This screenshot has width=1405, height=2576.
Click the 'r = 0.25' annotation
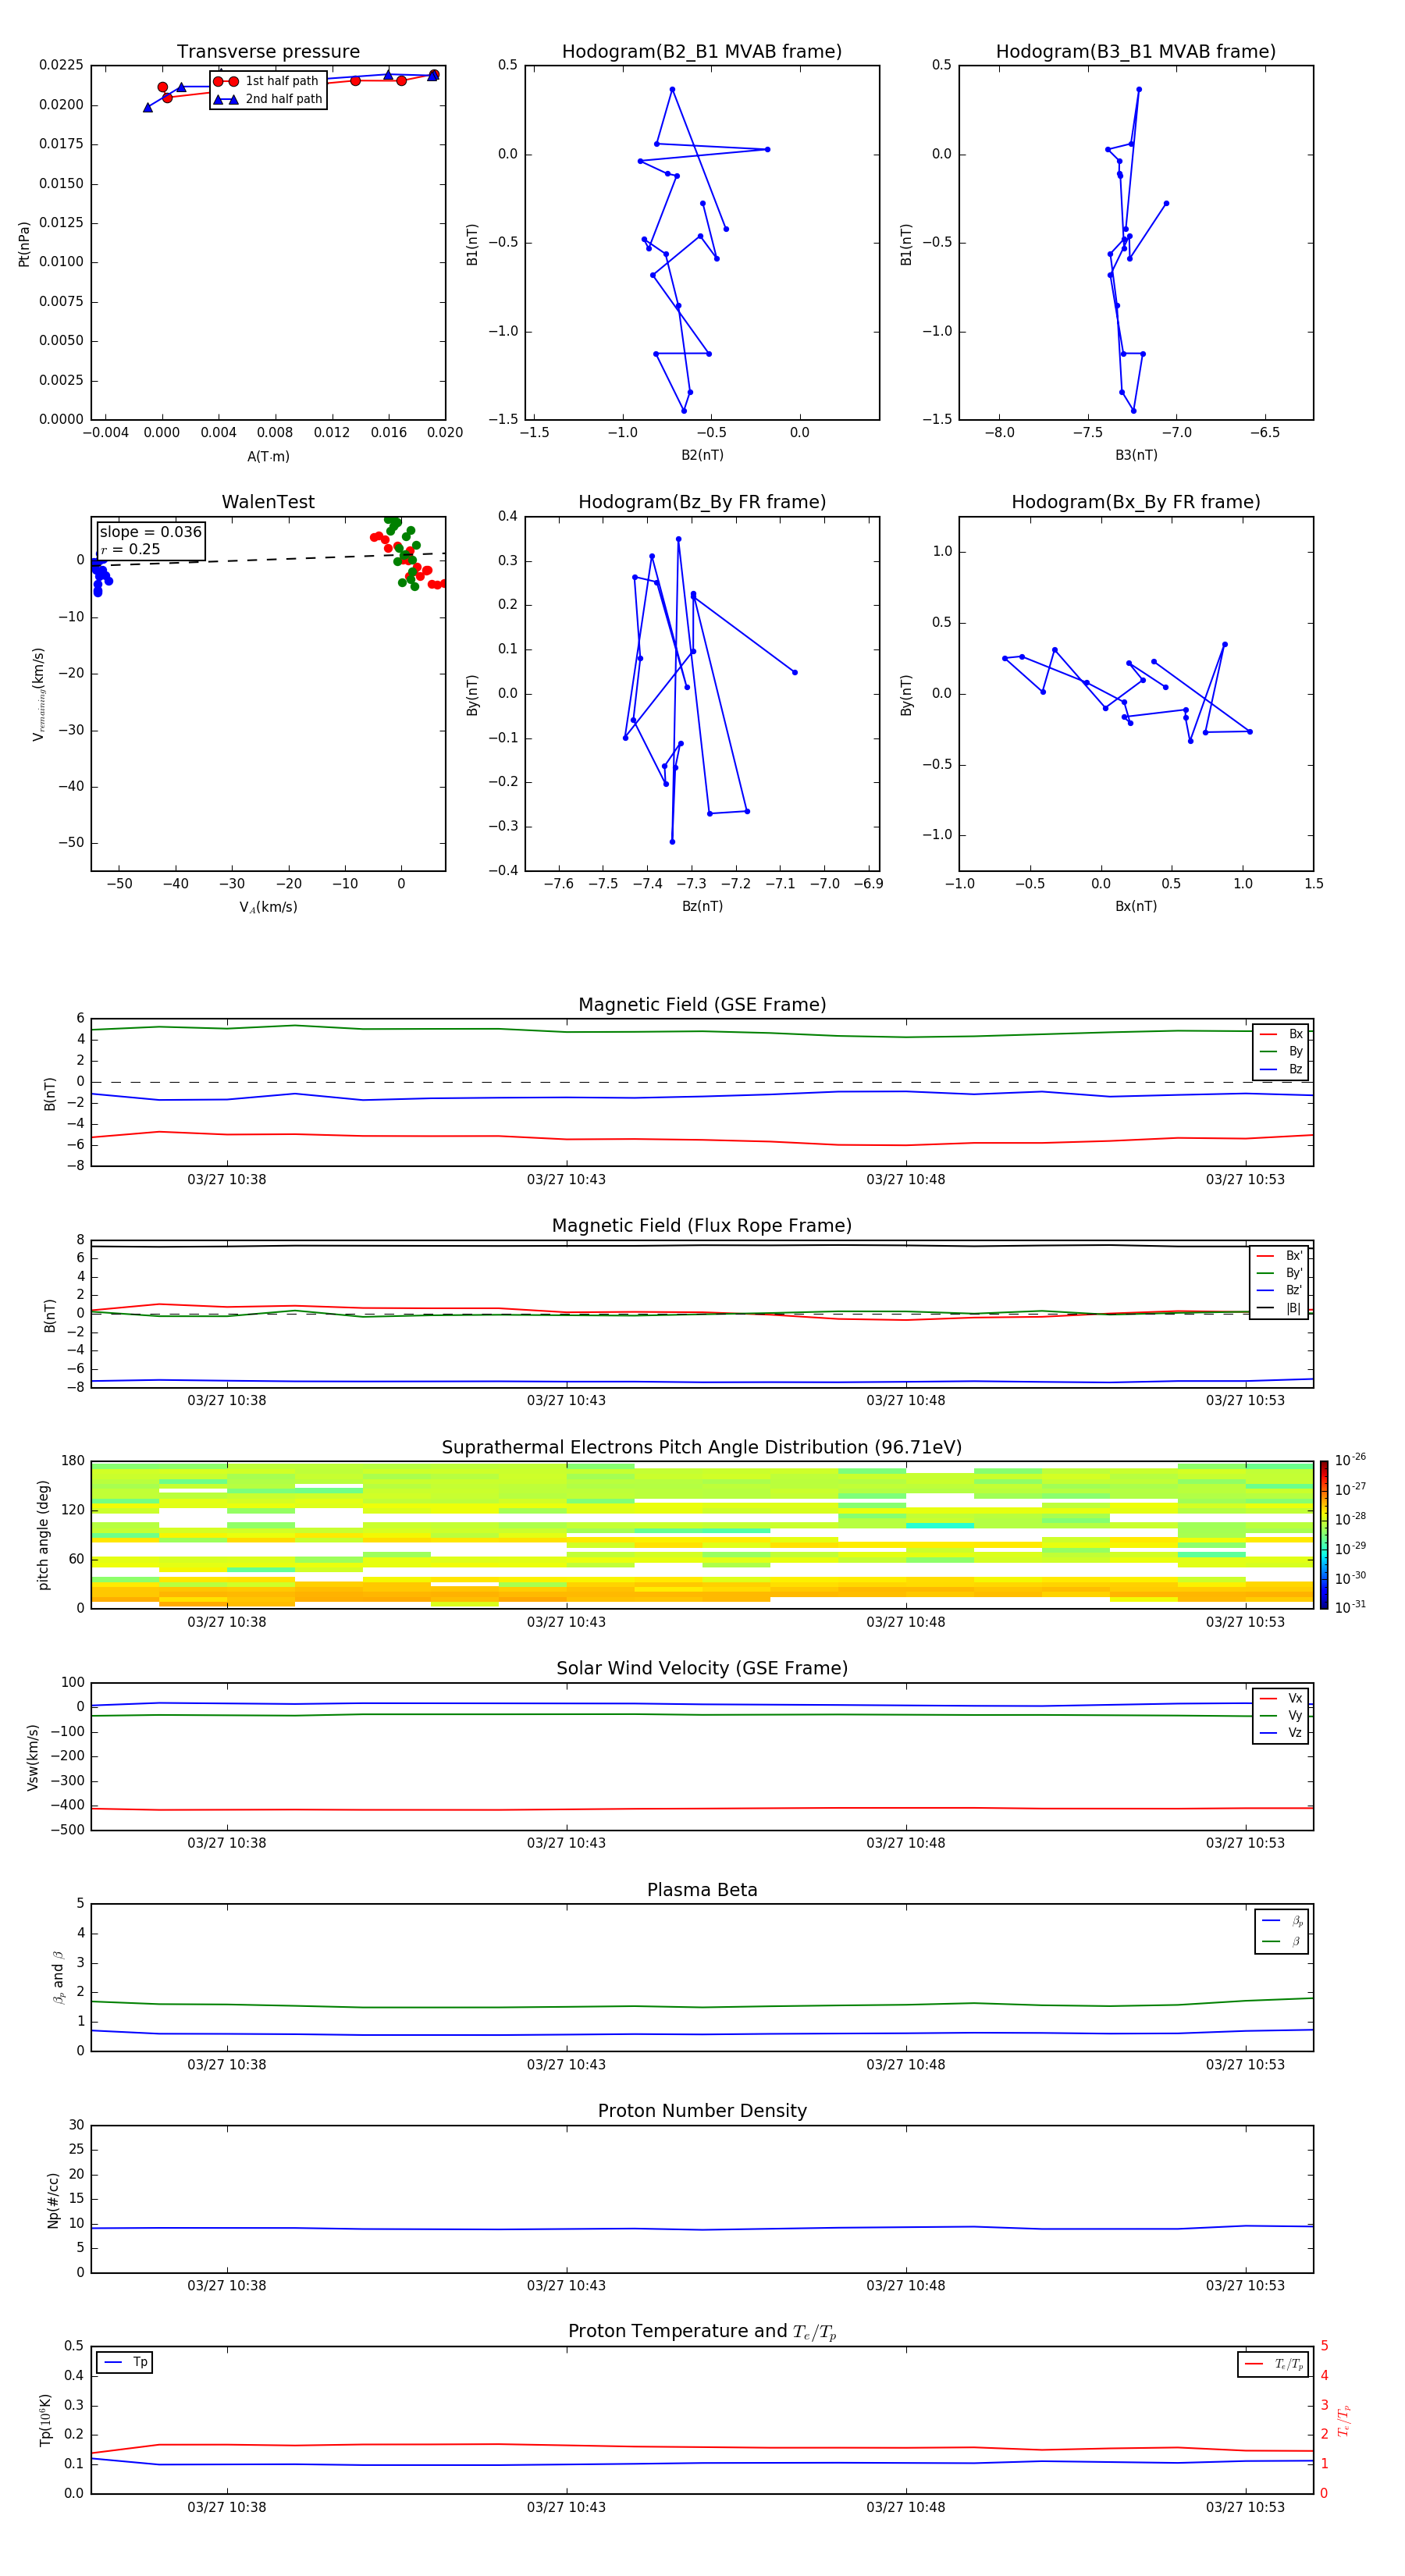point(130,549)
